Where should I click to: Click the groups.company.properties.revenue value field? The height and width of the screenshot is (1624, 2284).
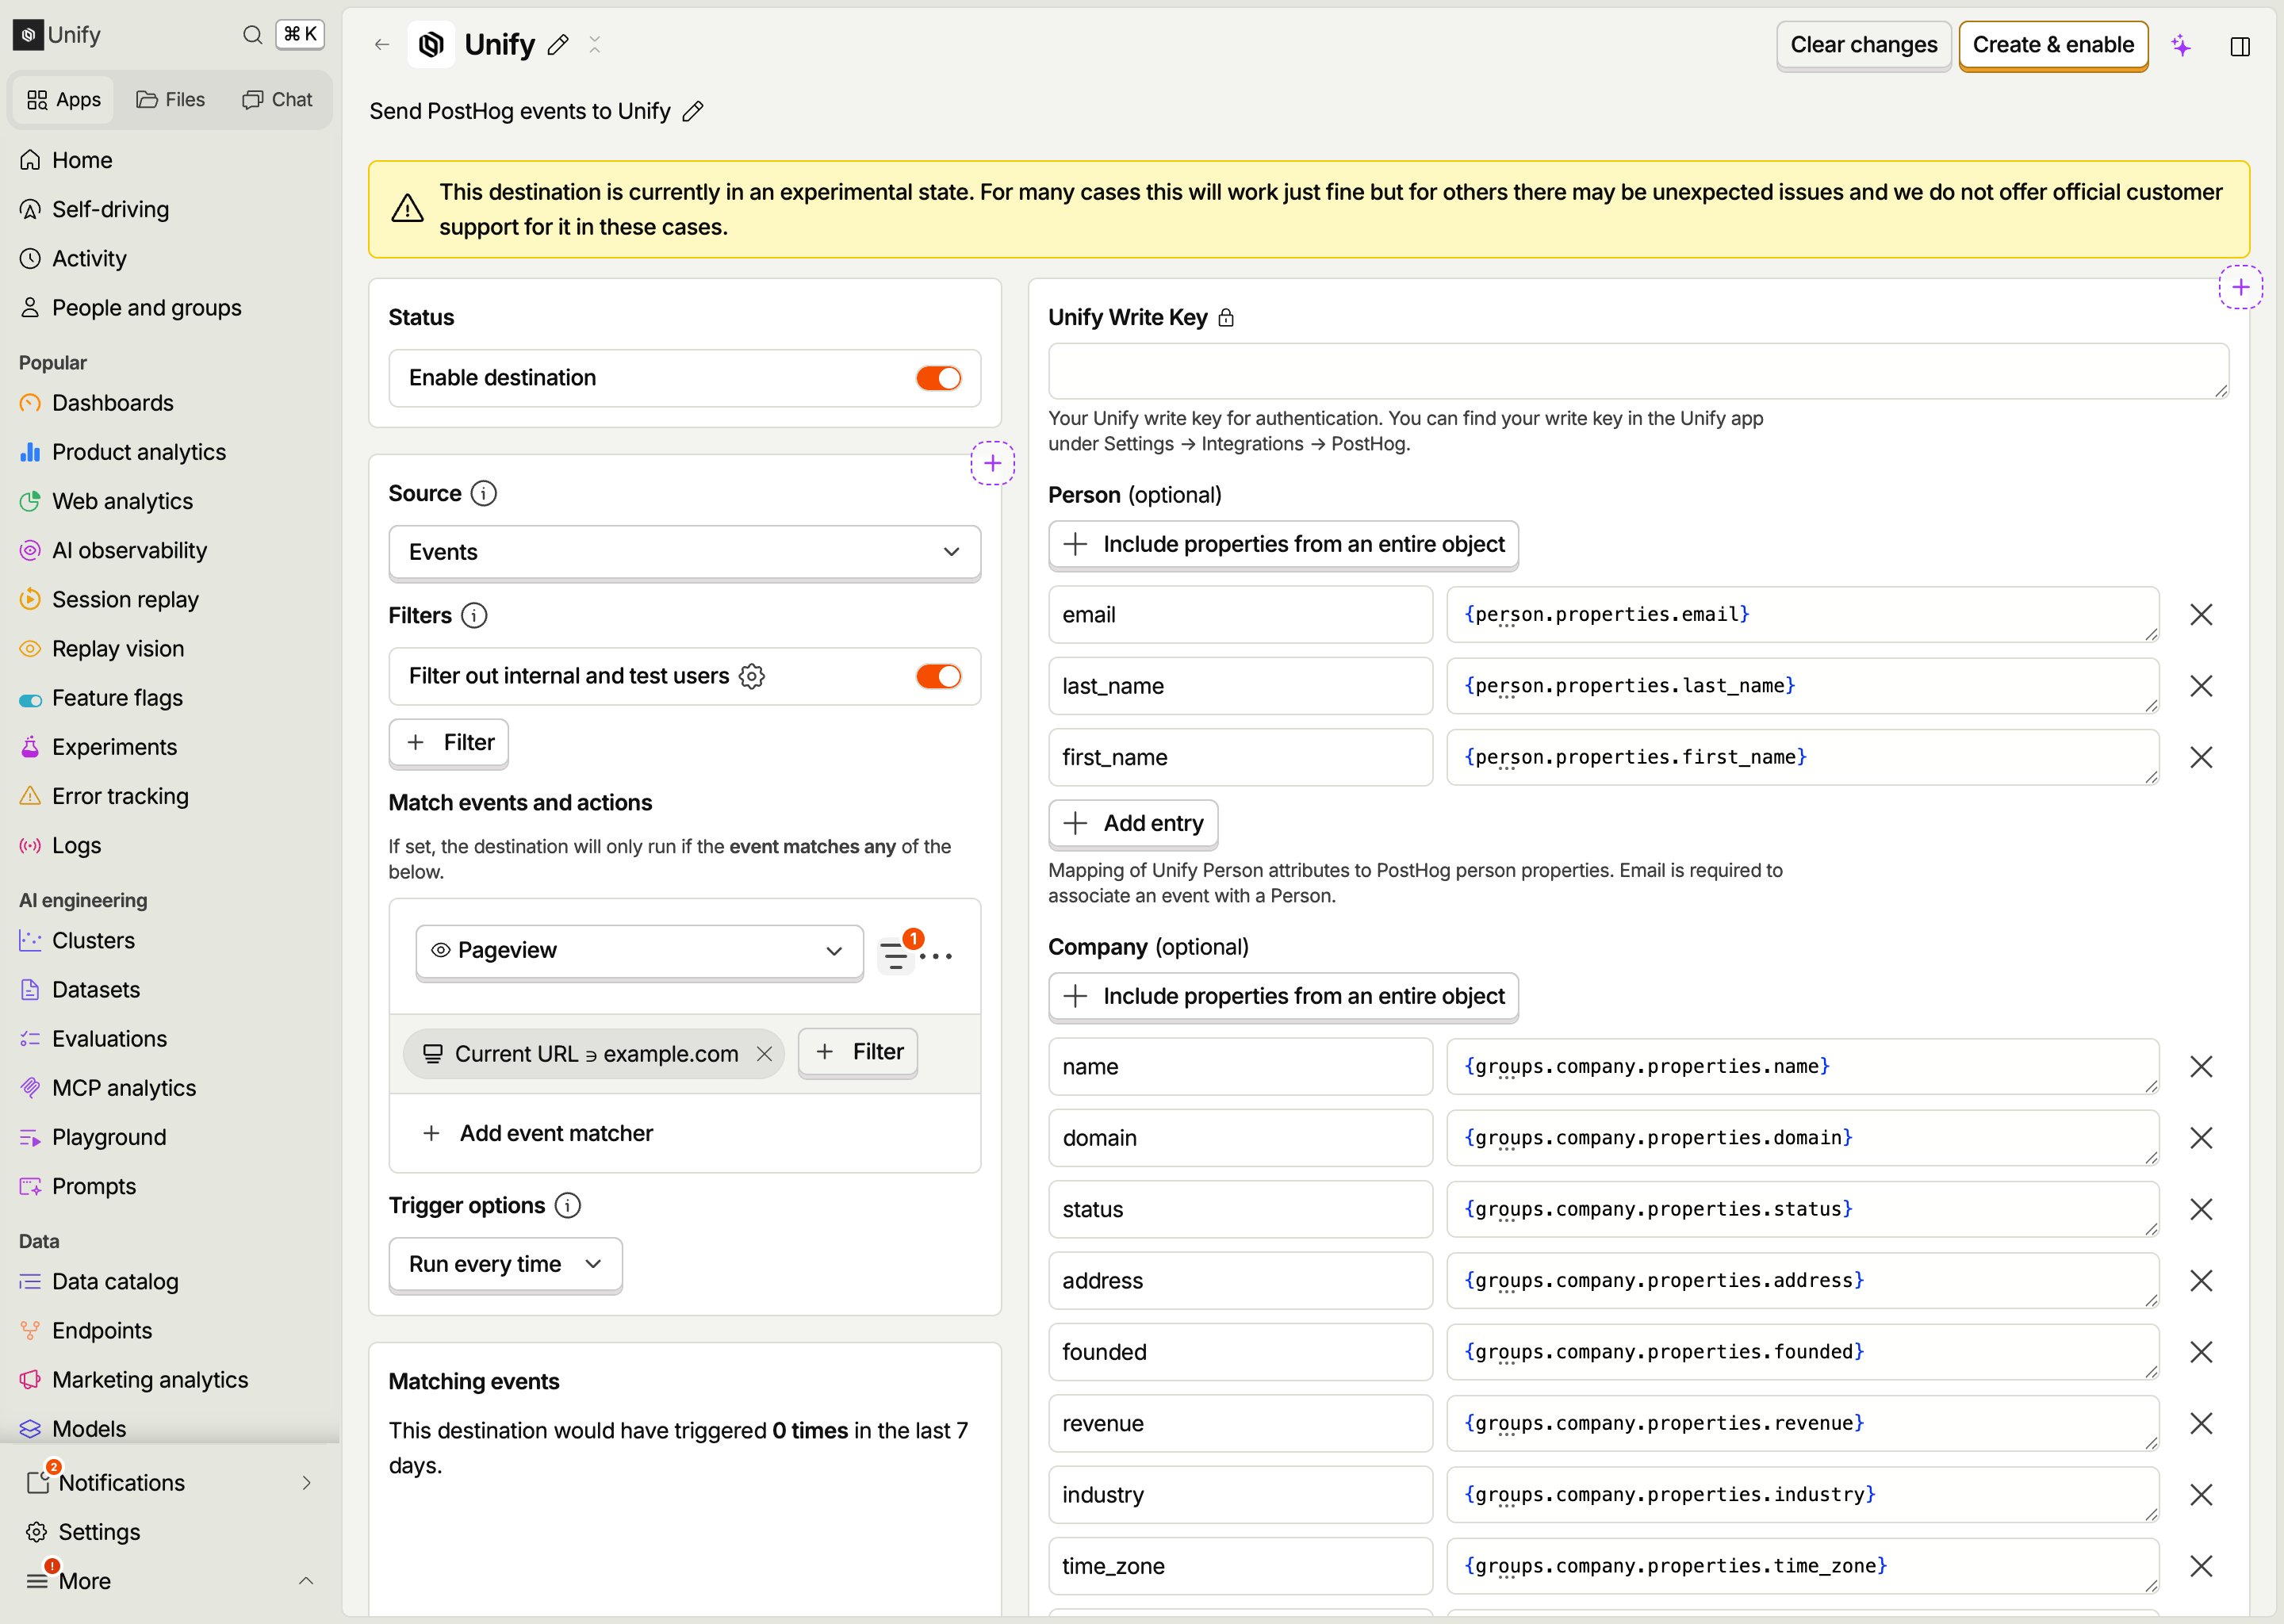(1802, 1424)
